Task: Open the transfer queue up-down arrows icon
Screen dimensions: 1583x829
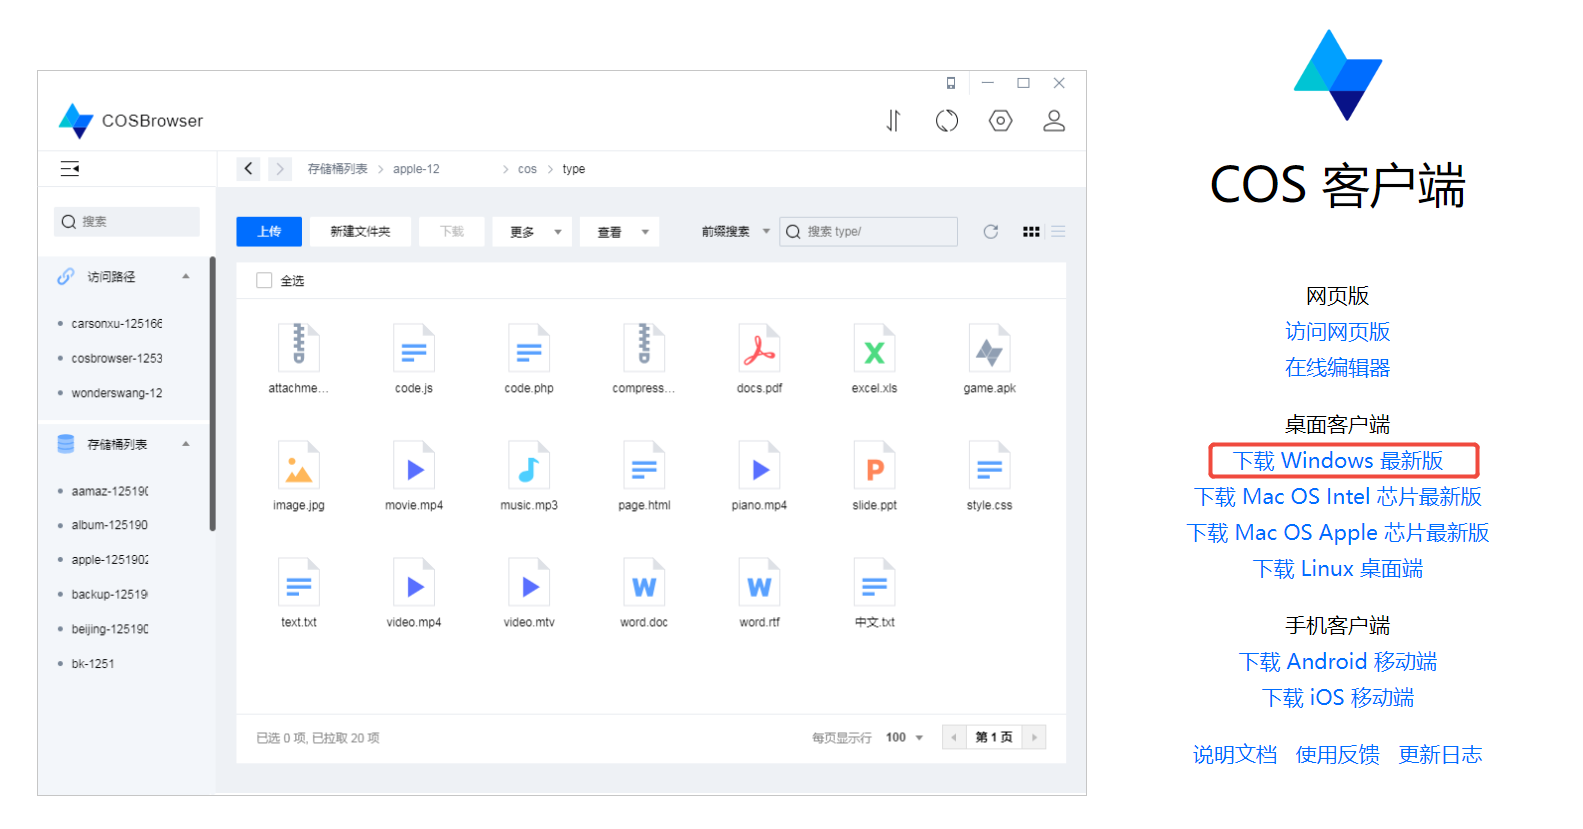Action: click(893, 121)
